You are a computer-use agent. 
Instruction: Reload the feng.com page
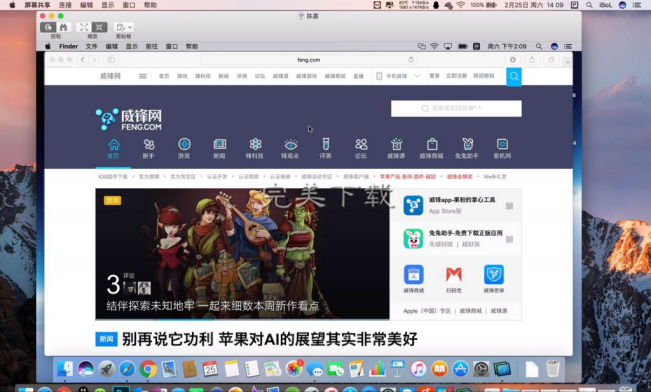click(x=411, y=60)
